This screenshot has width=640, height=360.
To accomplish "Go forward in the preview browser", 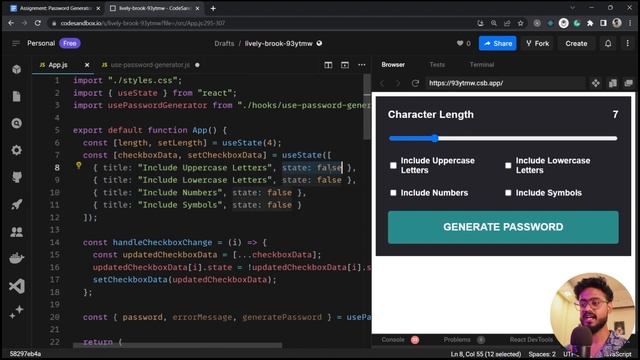I will click(398, 83).
